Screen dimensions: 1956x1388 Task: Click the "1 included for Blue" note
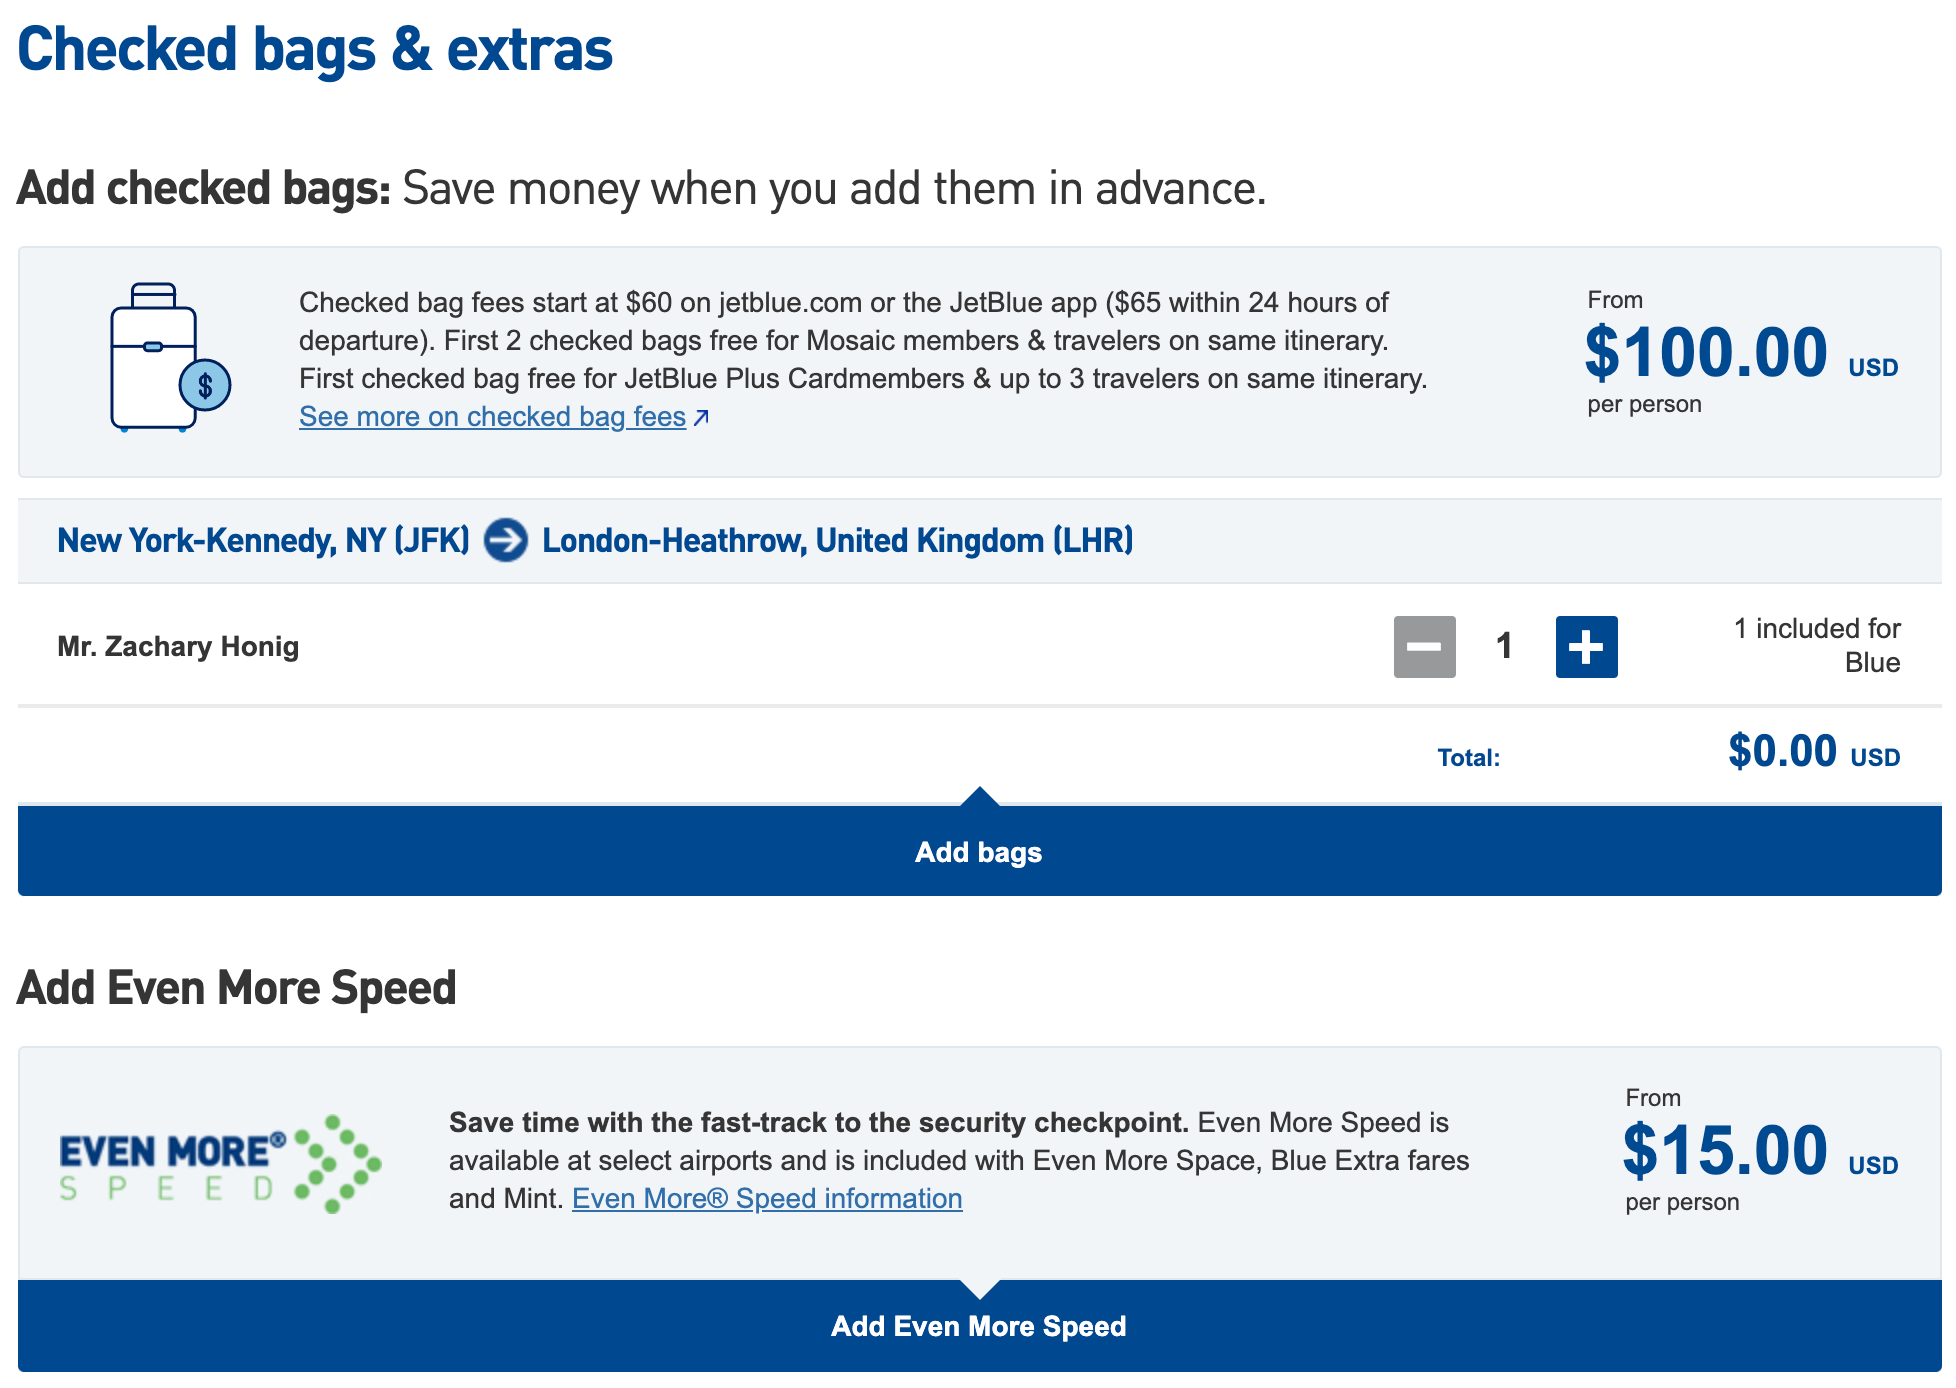click(1817, 646)
